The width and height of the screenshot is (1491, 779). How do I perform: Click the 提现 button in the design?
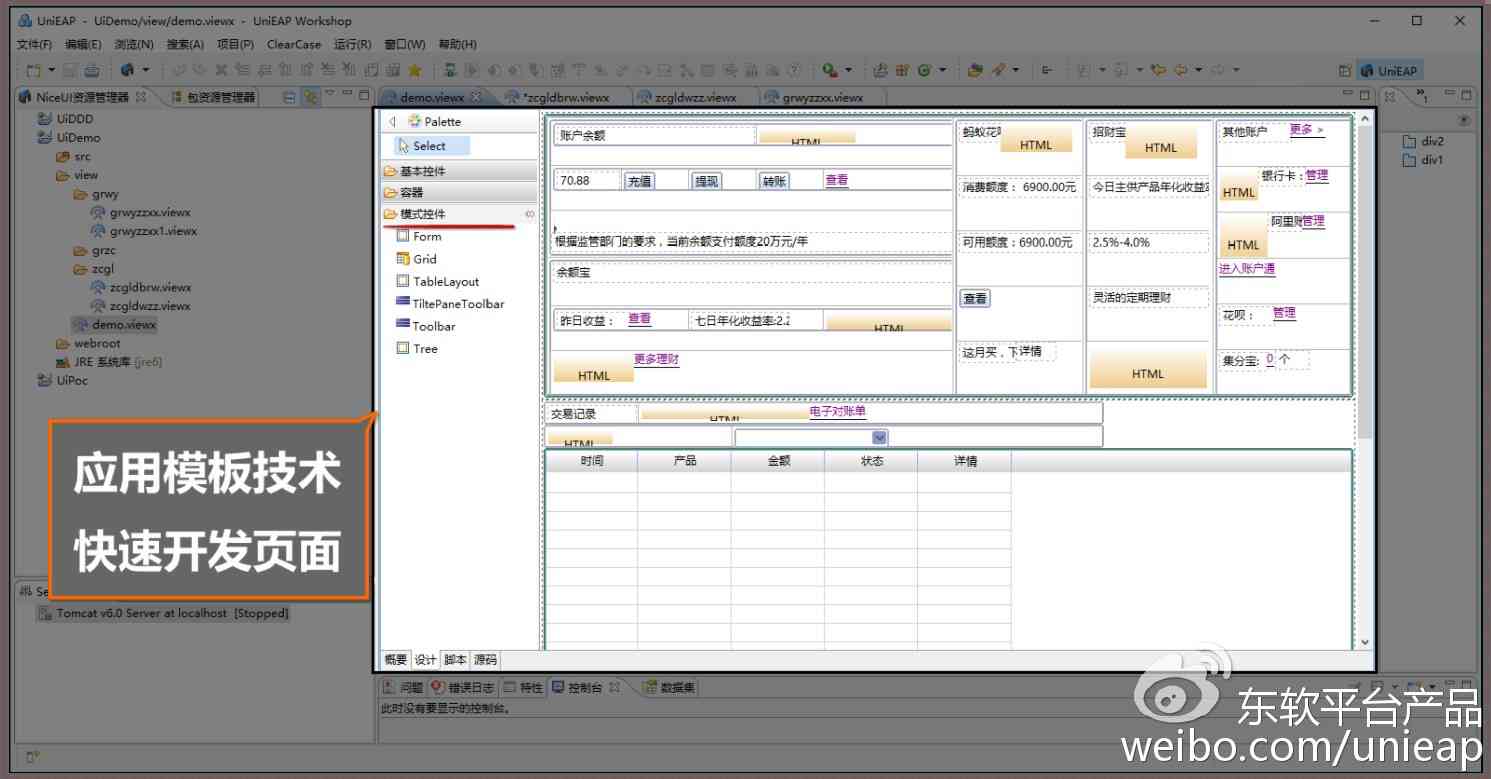pos(706,181)
